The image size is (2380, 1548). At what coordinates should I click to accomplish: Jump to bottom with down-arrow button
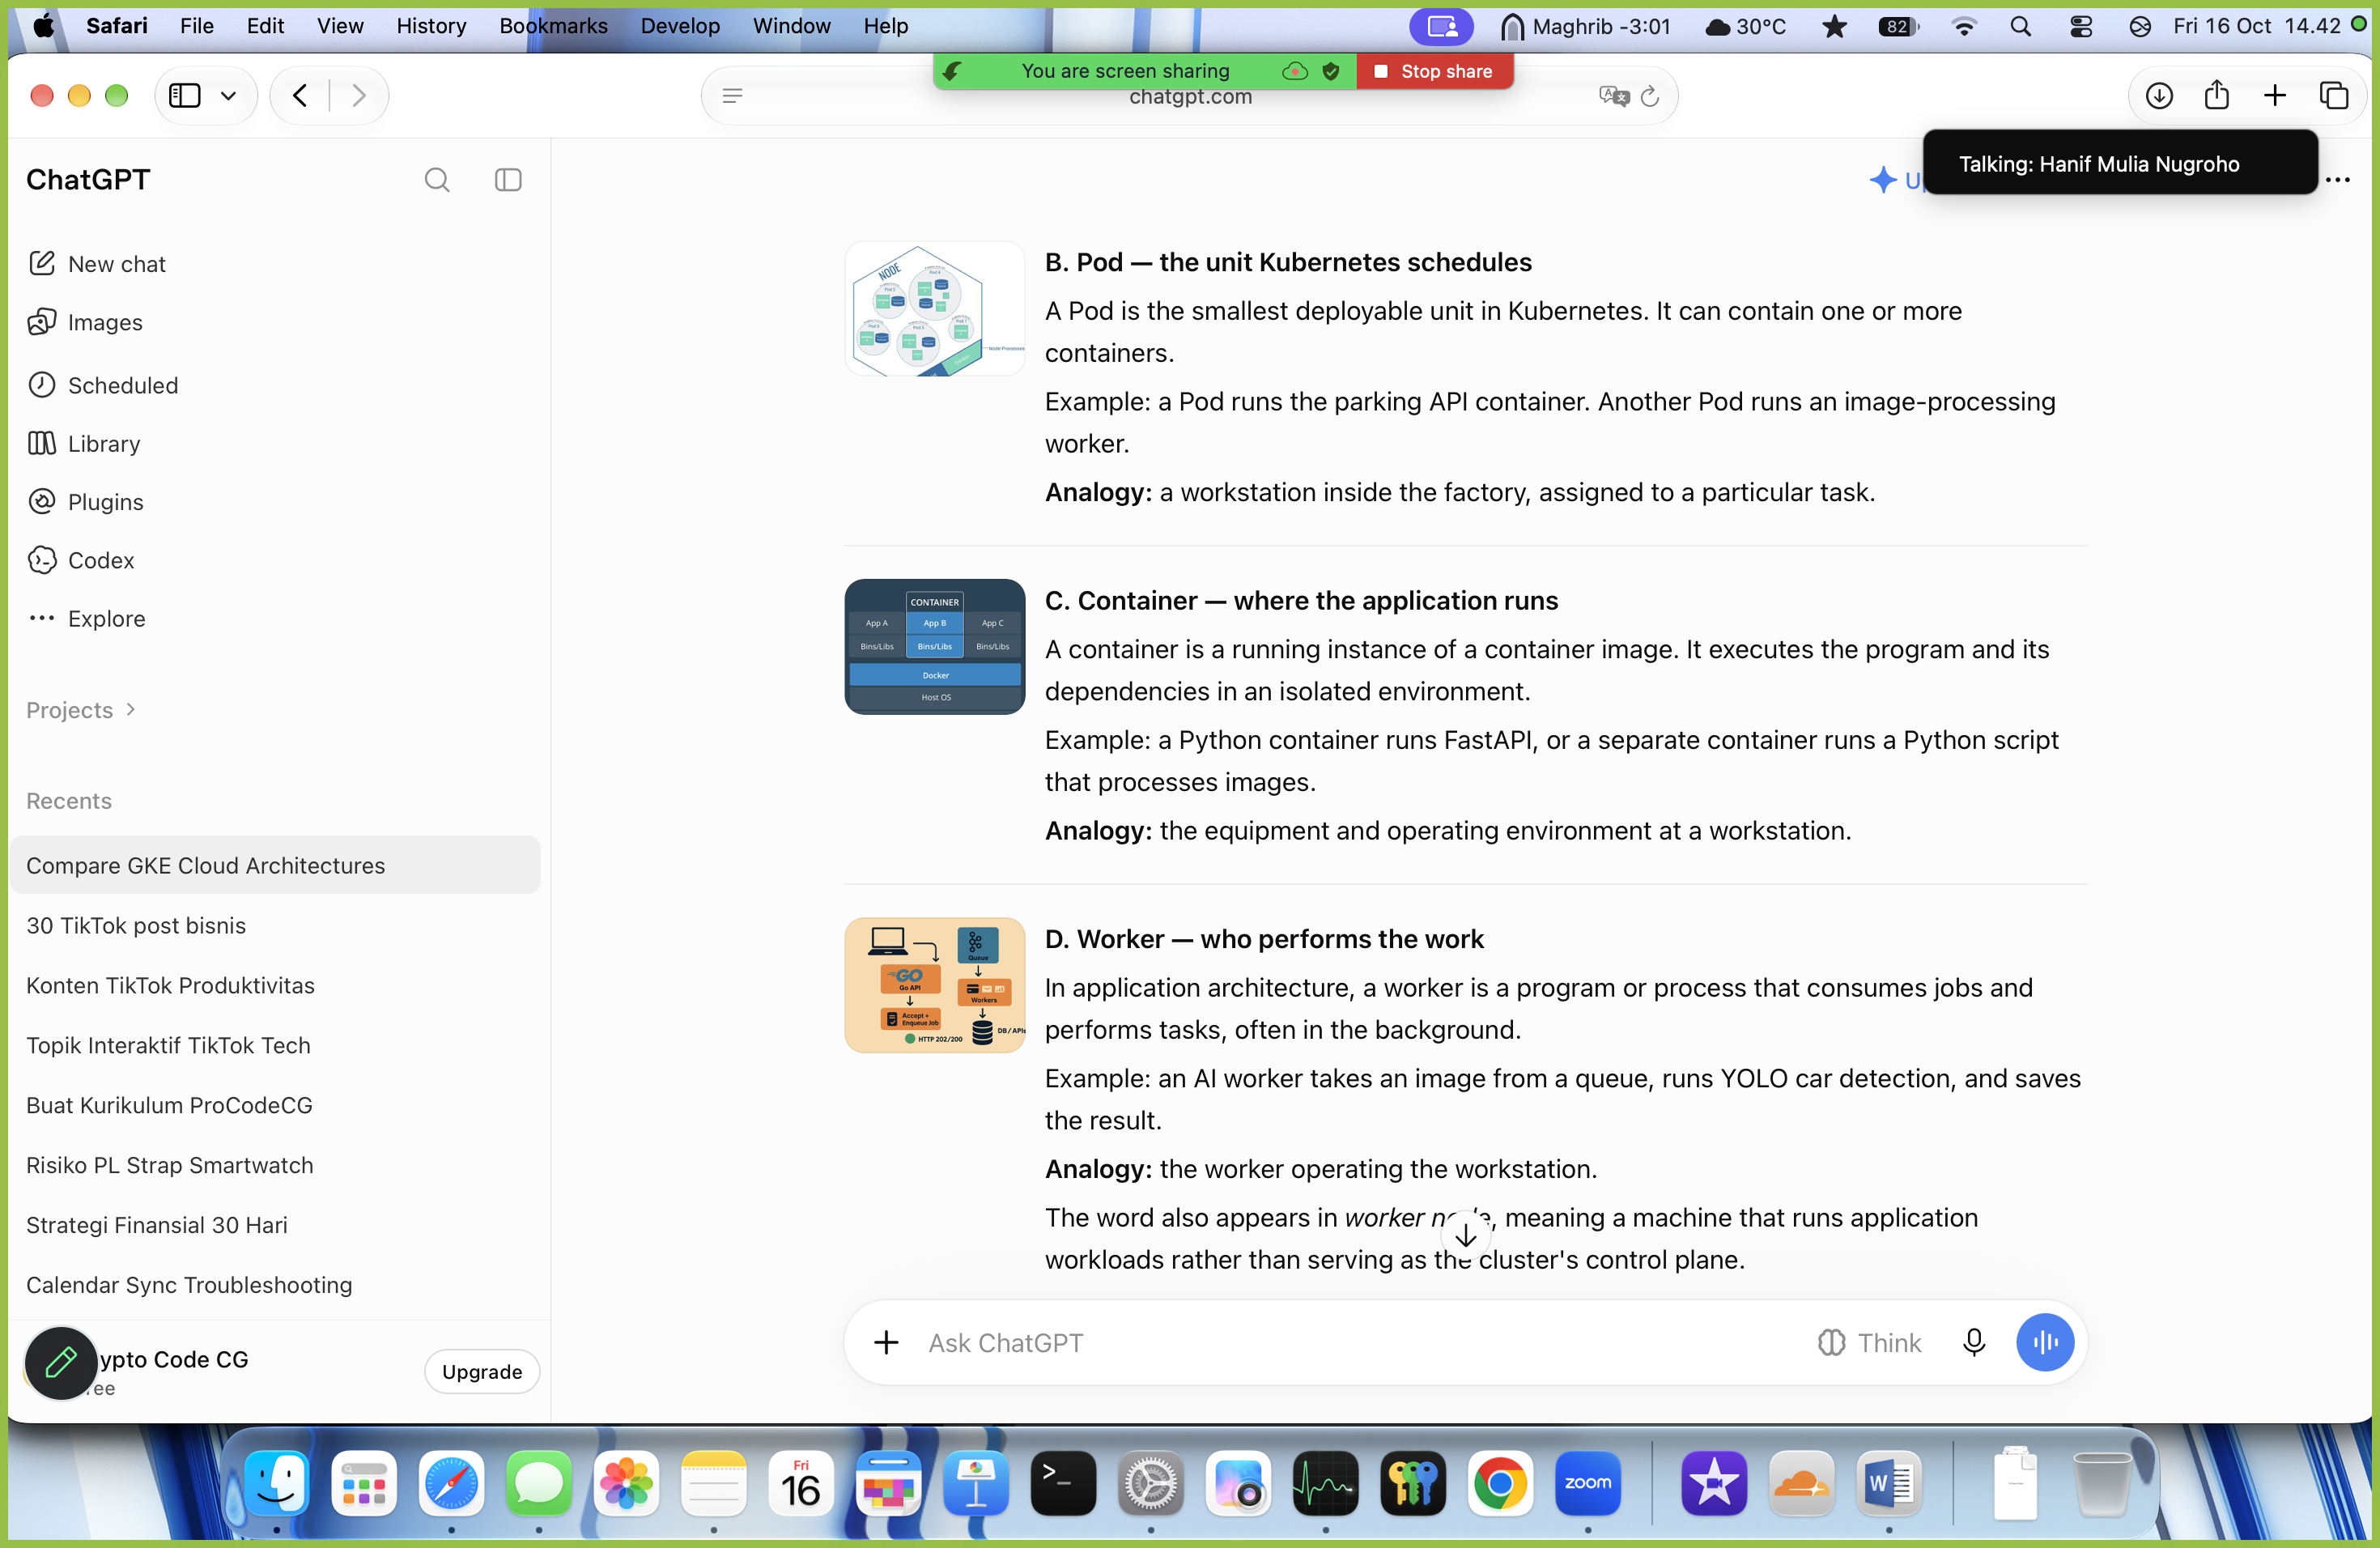coord(1466,1235)
